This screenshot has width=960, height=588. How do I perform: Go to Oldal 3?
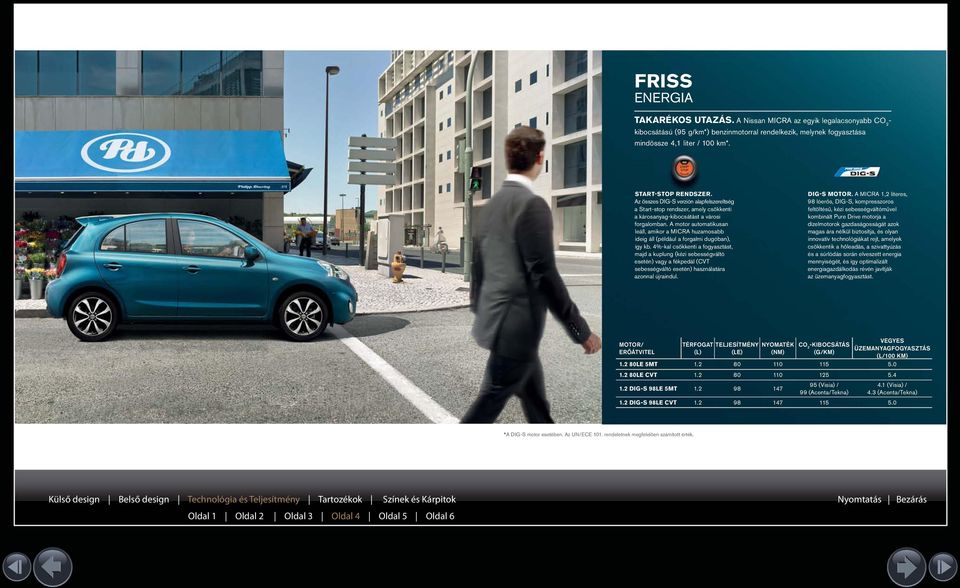(x=298, y=516)
